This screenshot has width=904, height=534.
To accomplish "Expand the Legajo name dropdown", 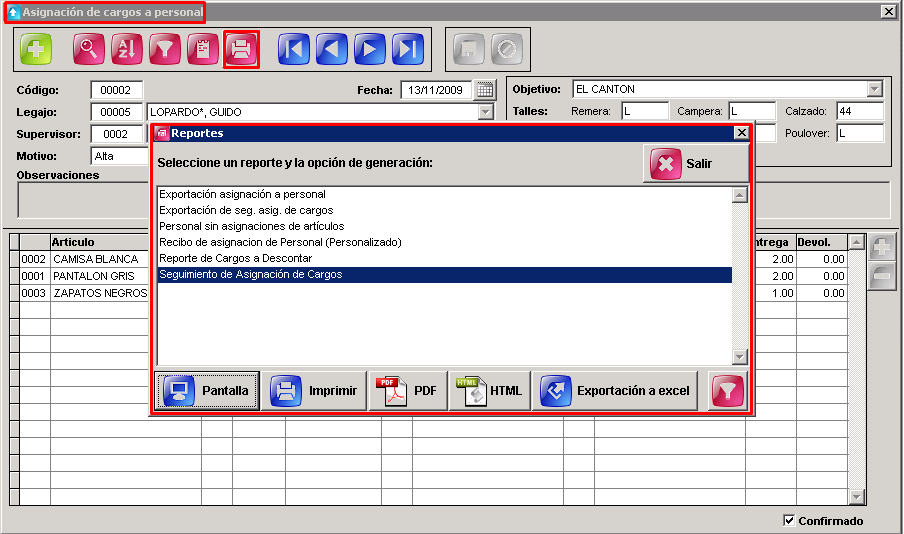I will pyautogui.click(x=486, y=112).
